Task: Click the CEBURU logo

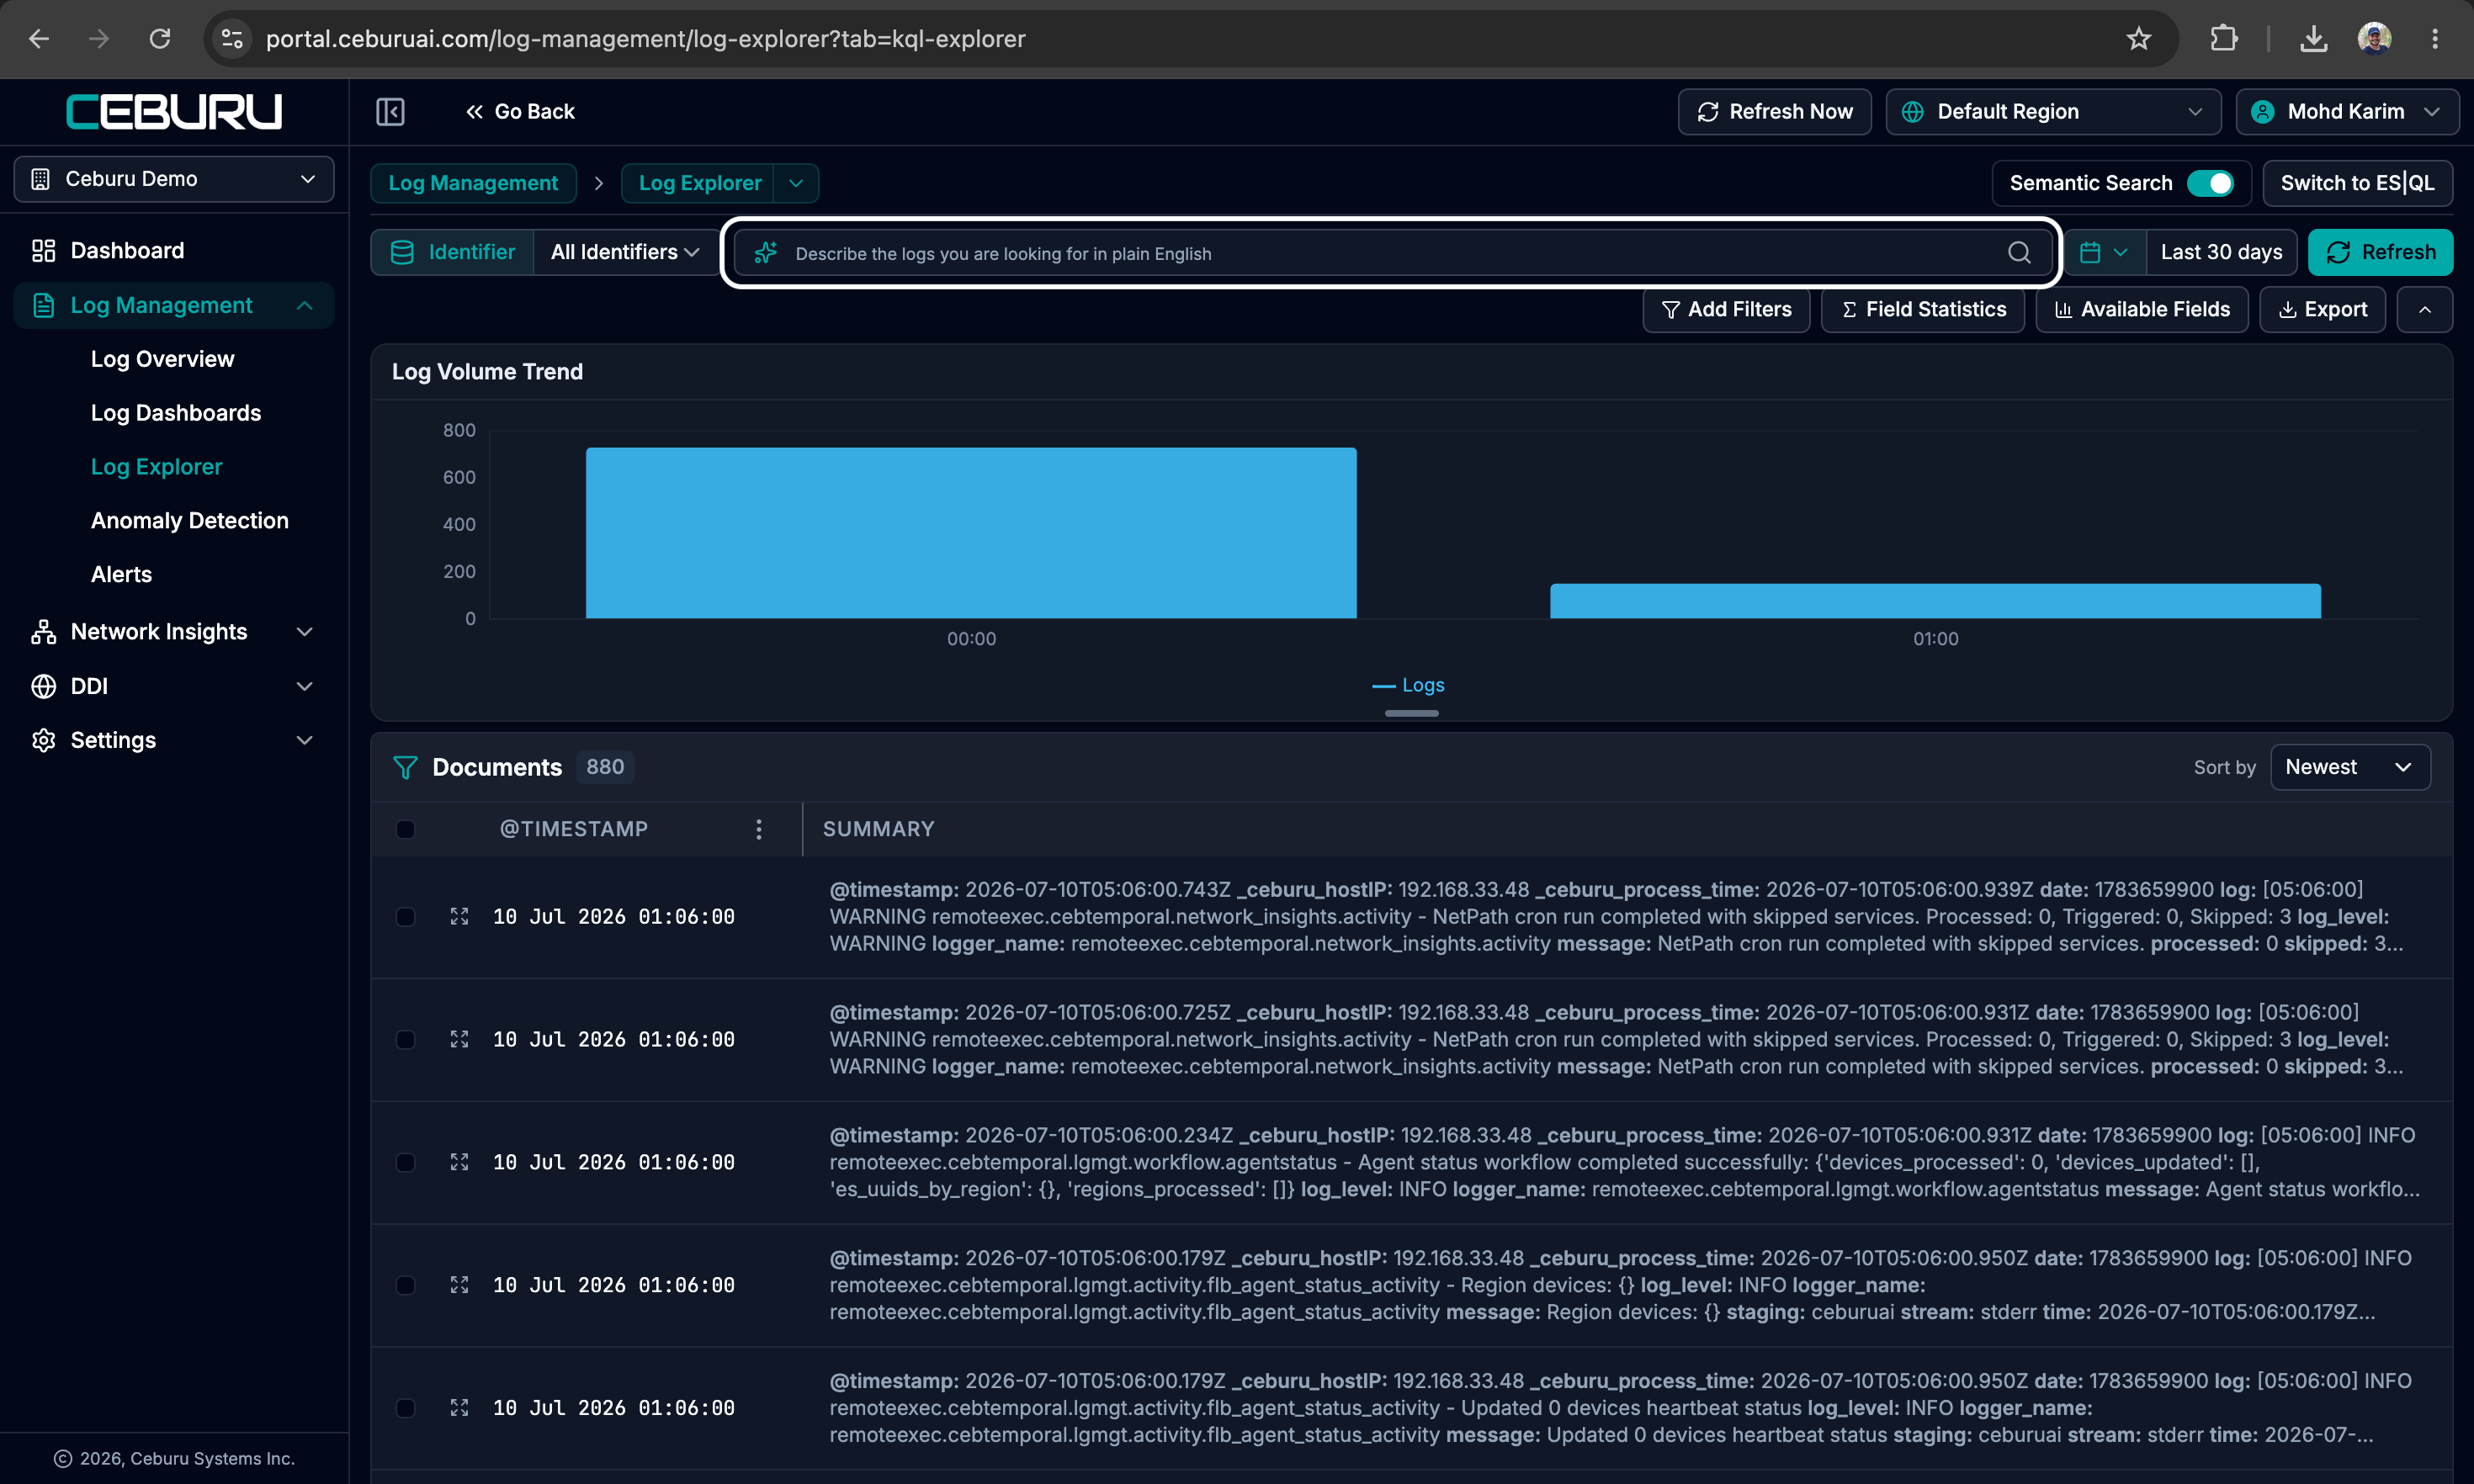Action: pos(174,111)
